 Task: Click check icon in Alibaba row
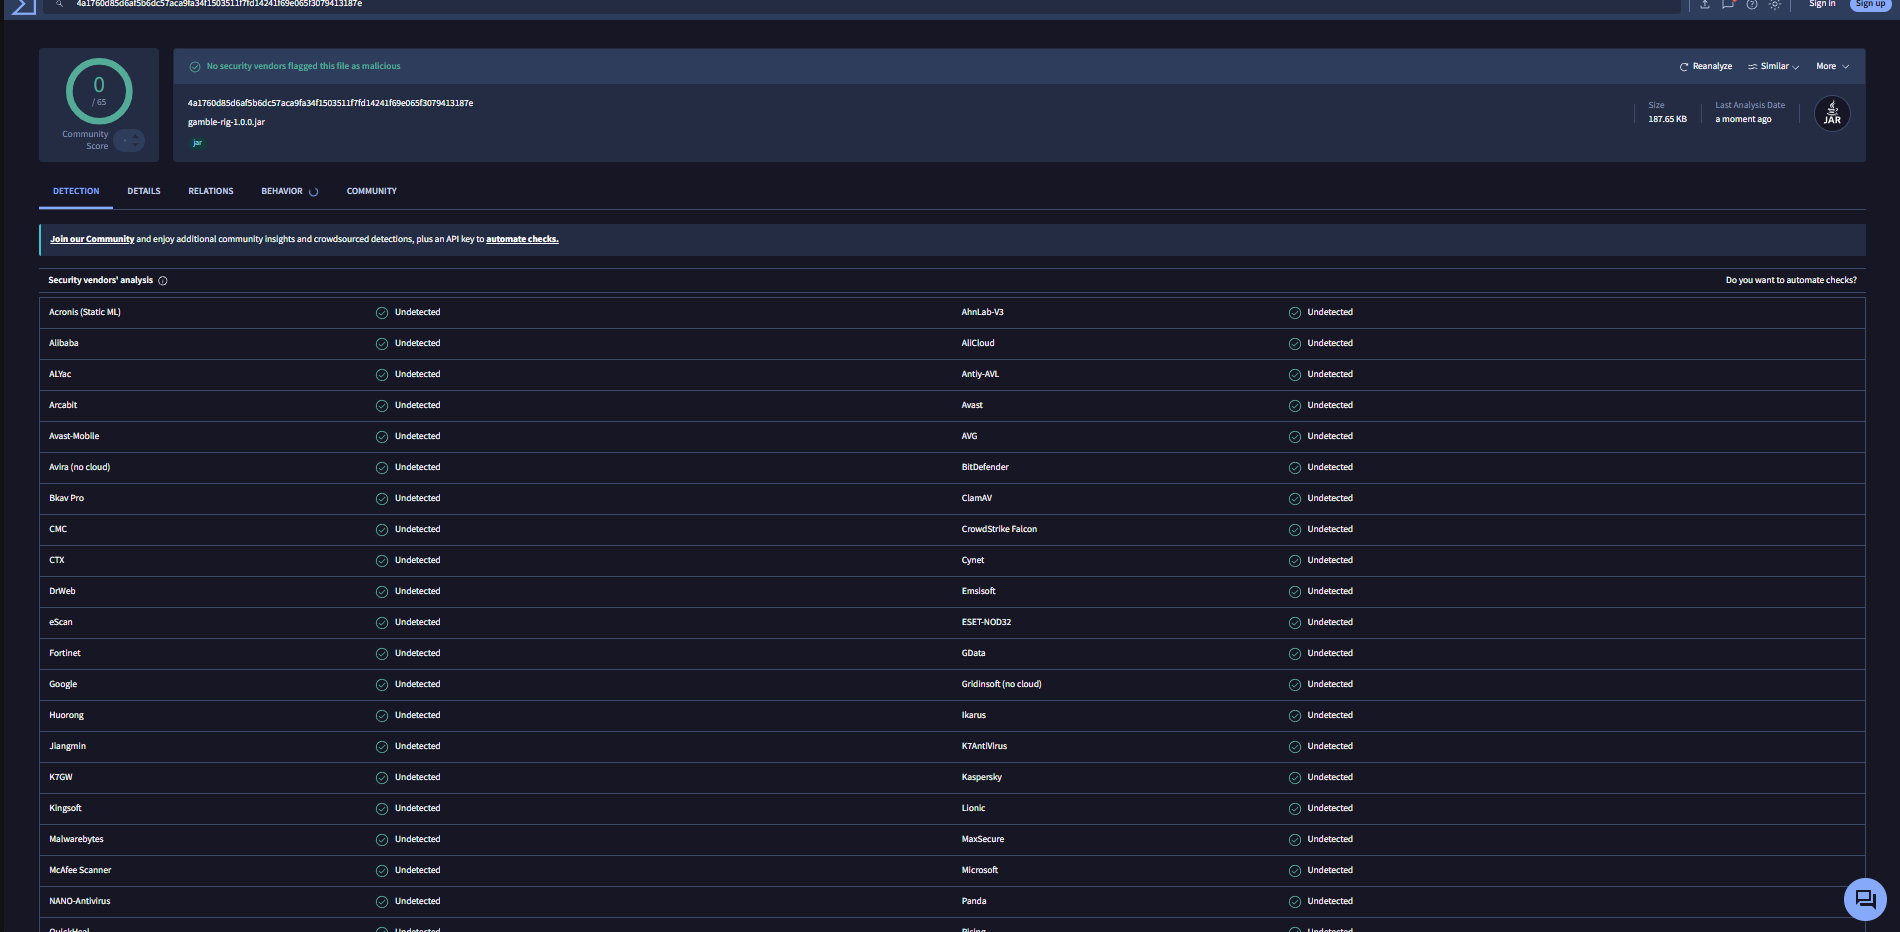pos(382,344)
